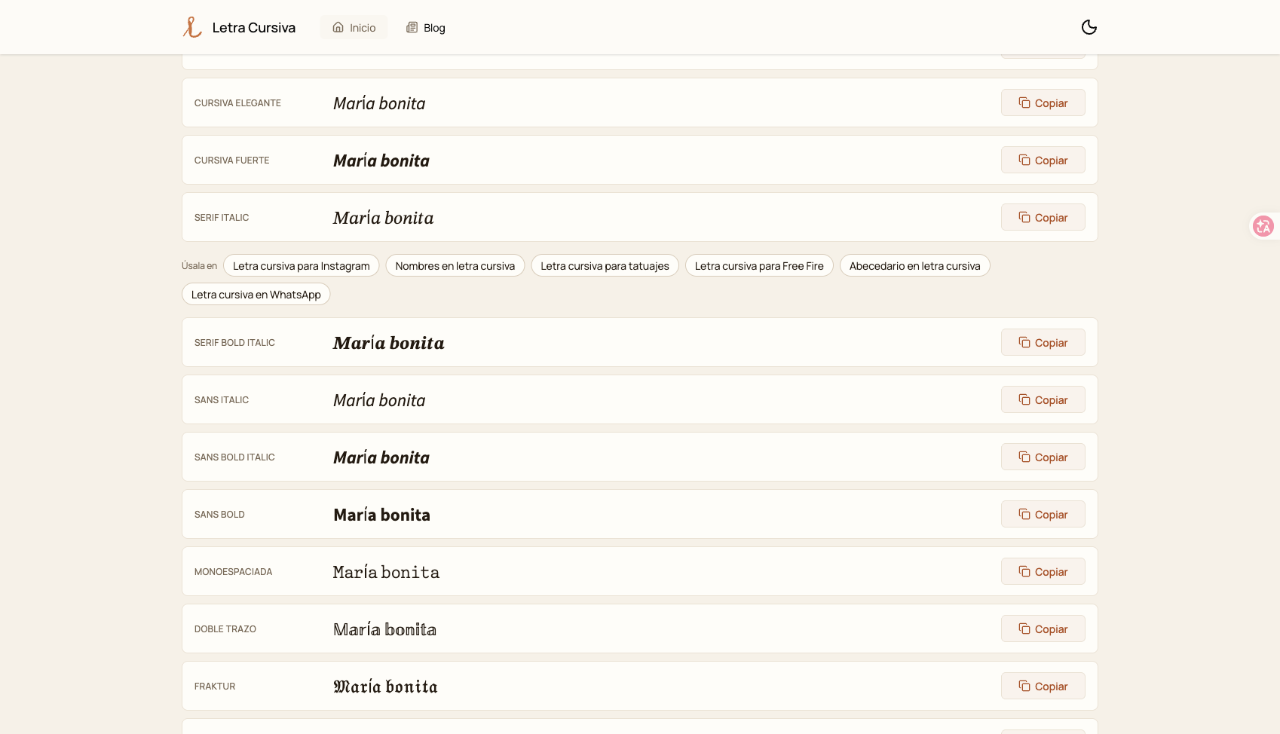Image resolution: width=1280 pixels, height=734 pixels.
Task: Open 'Letra cursiva para tatuajes' link
Action: 605,266
